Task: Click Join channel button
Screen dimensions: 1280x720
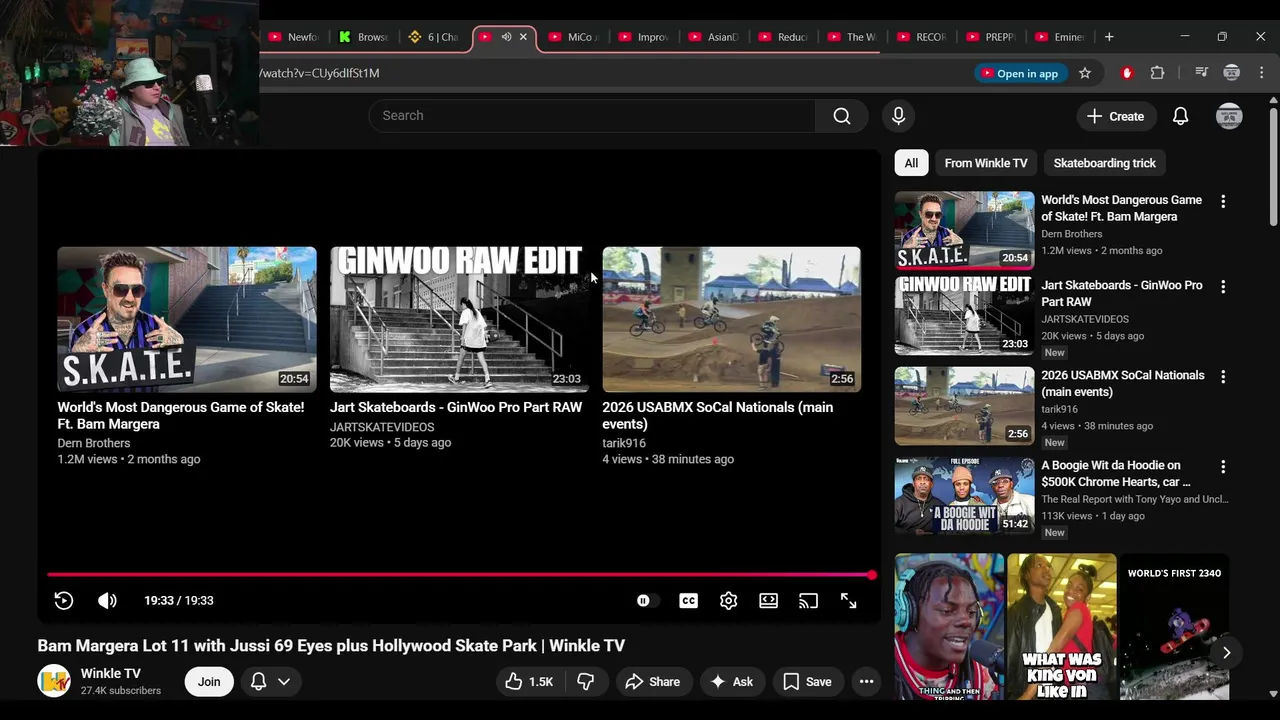Action: 209,681
